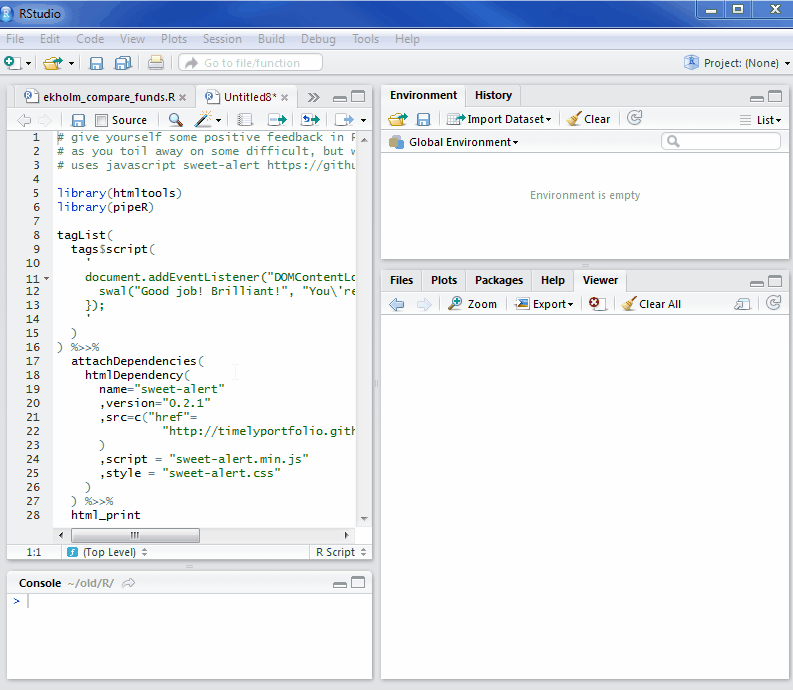The width and height of the screenshot is (793, 690).
Task: Open the Code Tools dropdown arrow
Action: click(x=218, y=120)
